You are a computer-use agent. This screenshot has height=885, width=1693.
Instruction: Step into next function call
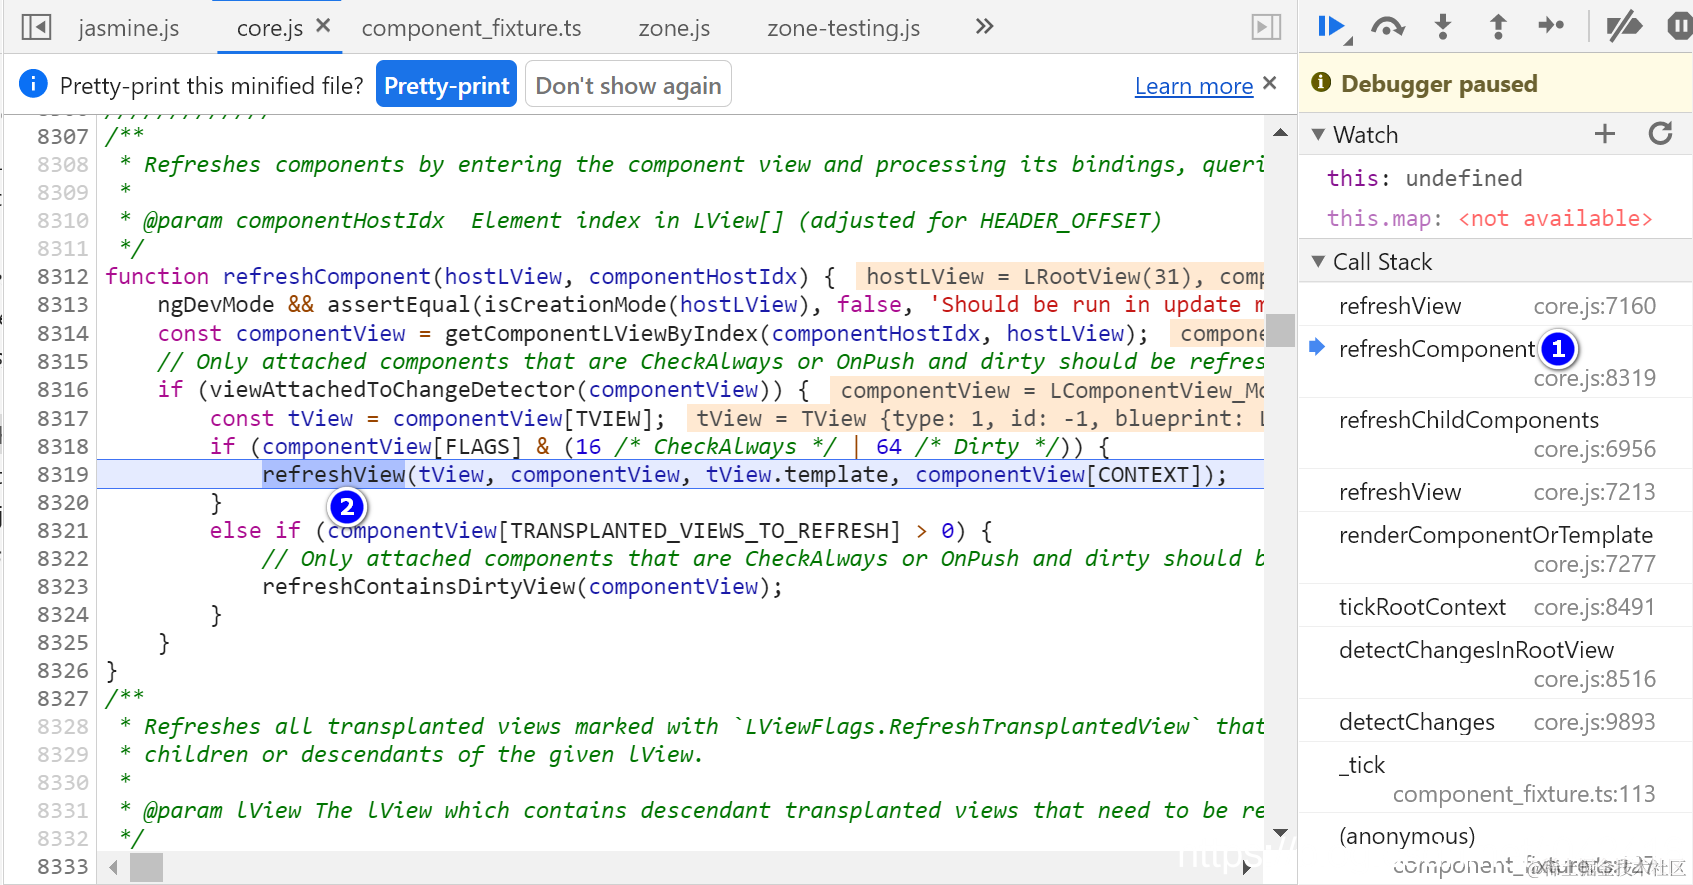(1442, 27)
